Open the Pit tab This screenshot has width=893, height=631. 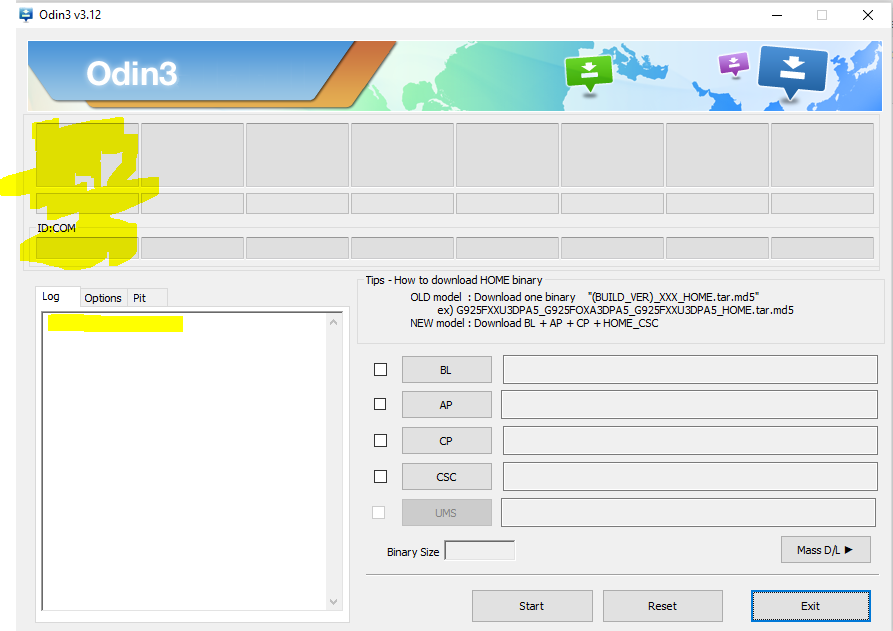click(x=140, y=298)
